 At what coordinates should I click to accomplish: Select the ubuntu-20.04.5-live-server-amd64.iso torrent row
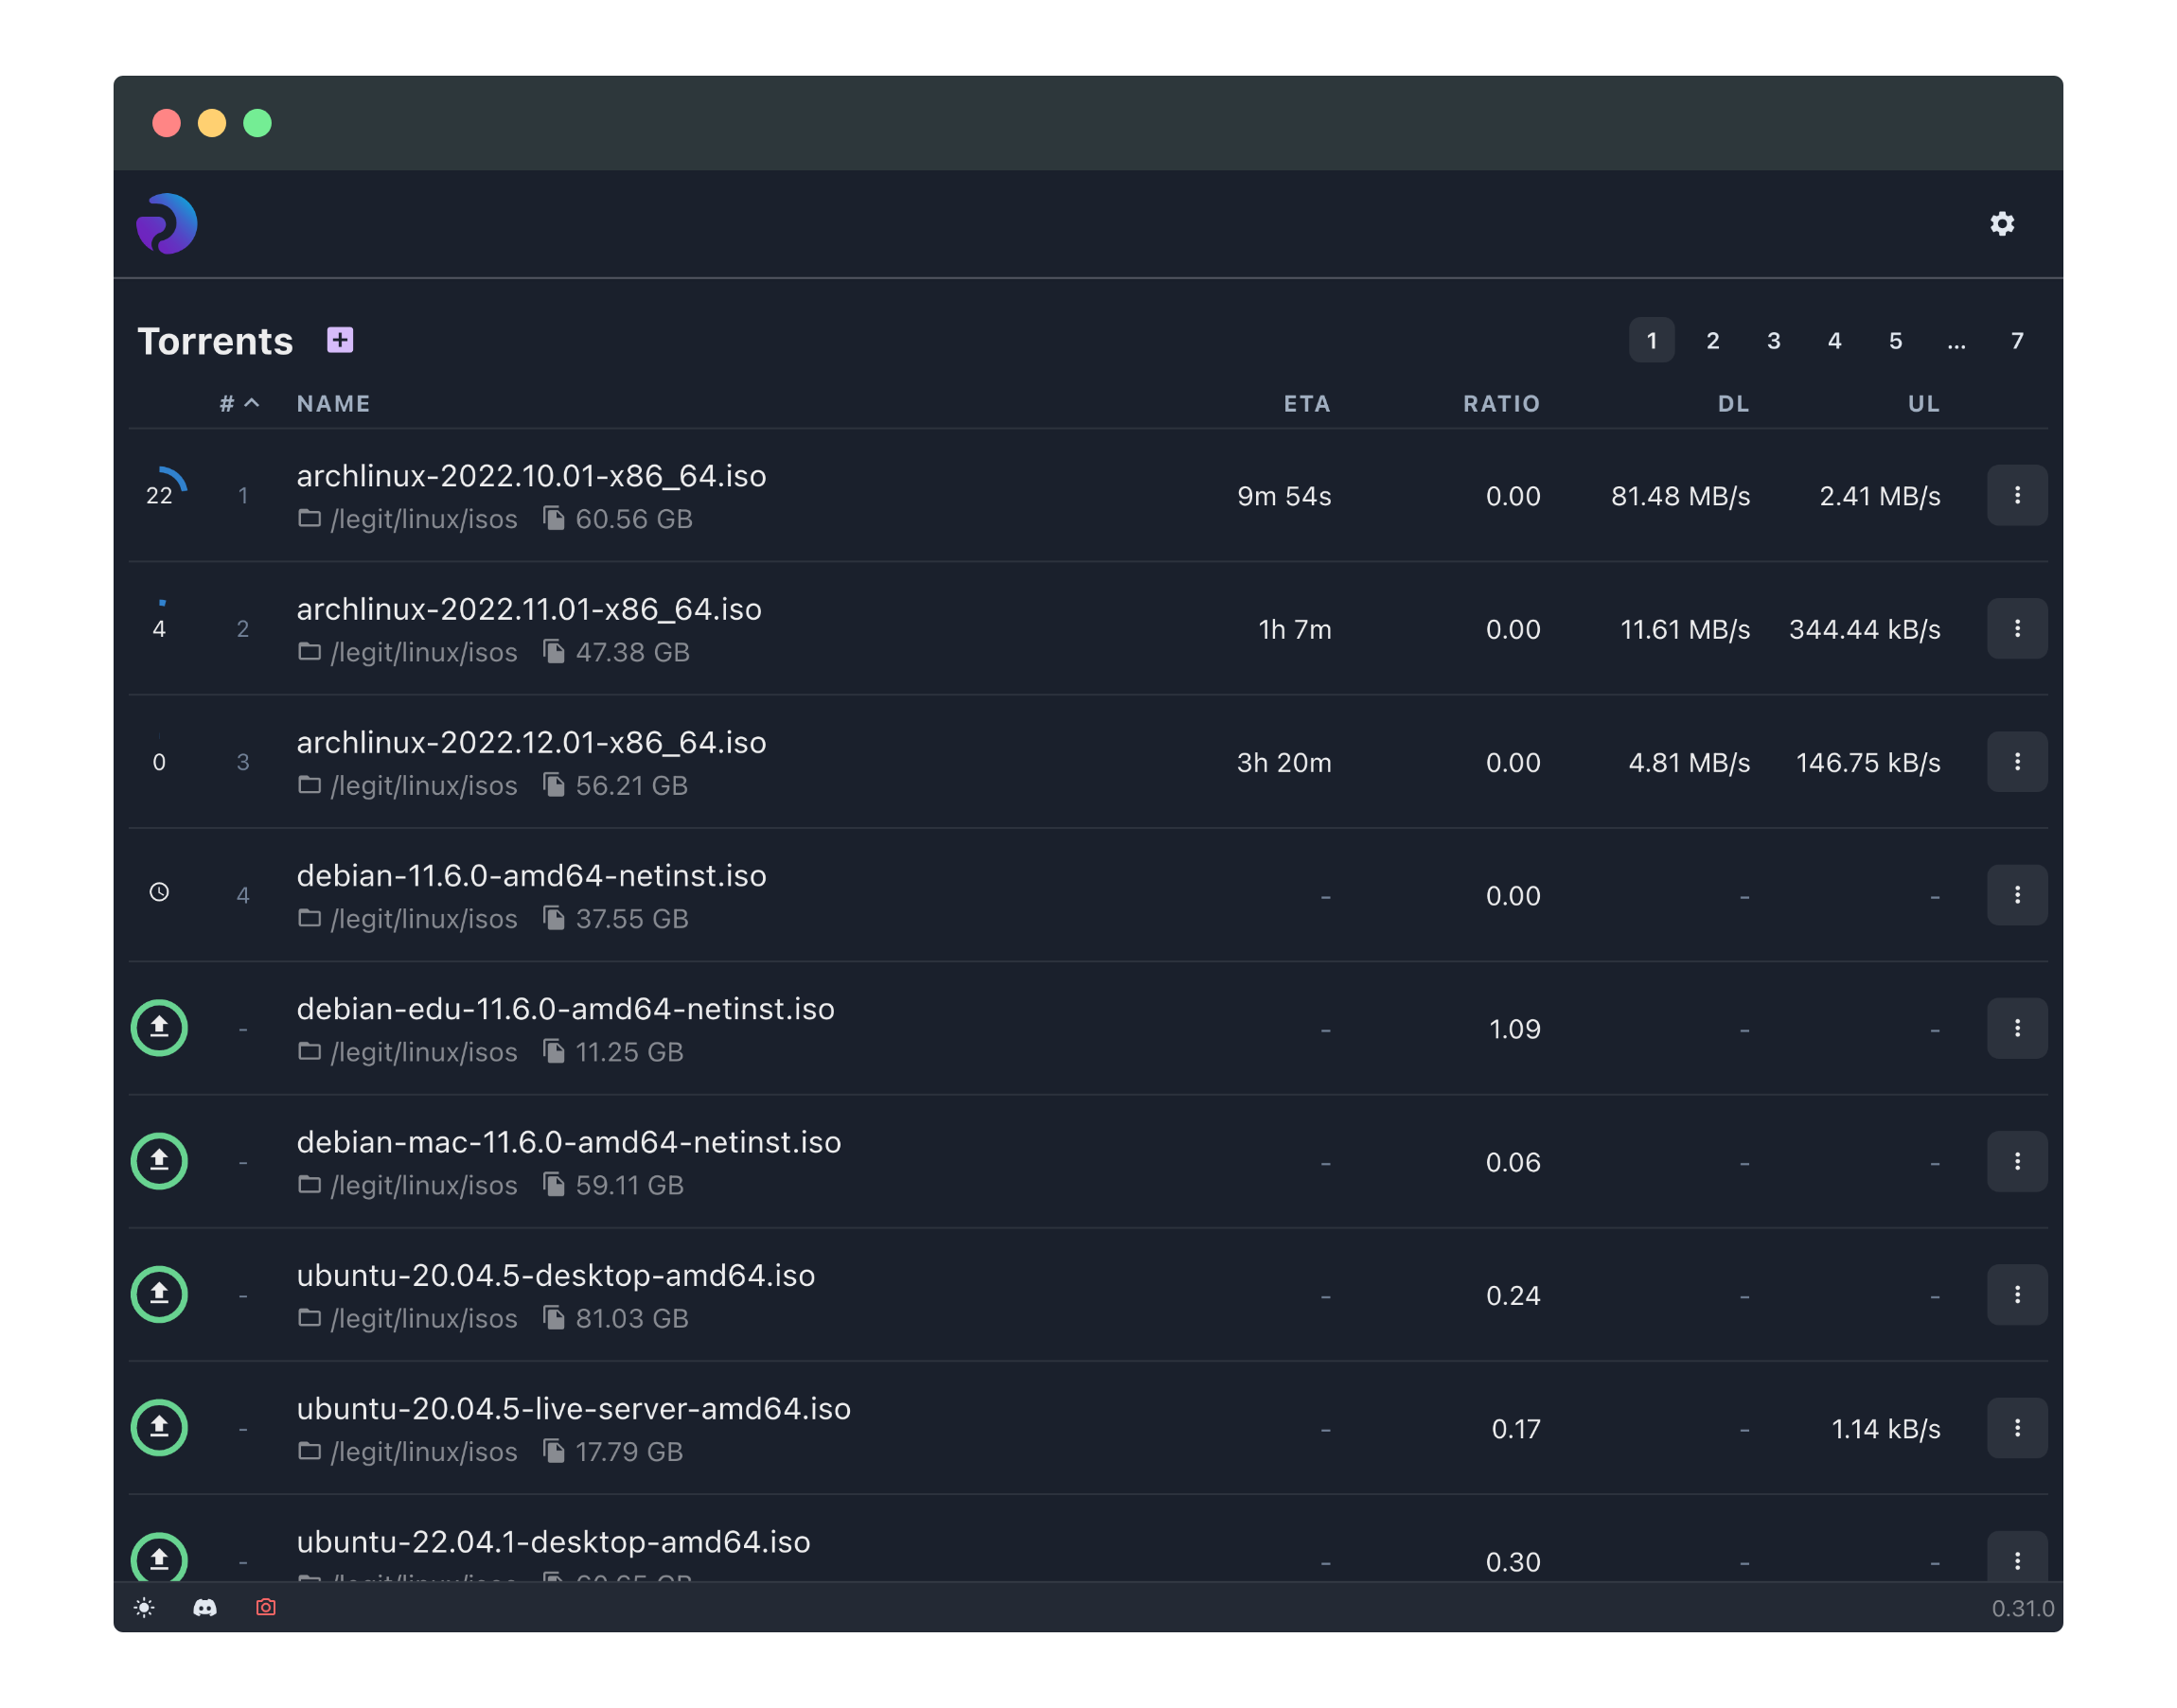(573, 1409)
